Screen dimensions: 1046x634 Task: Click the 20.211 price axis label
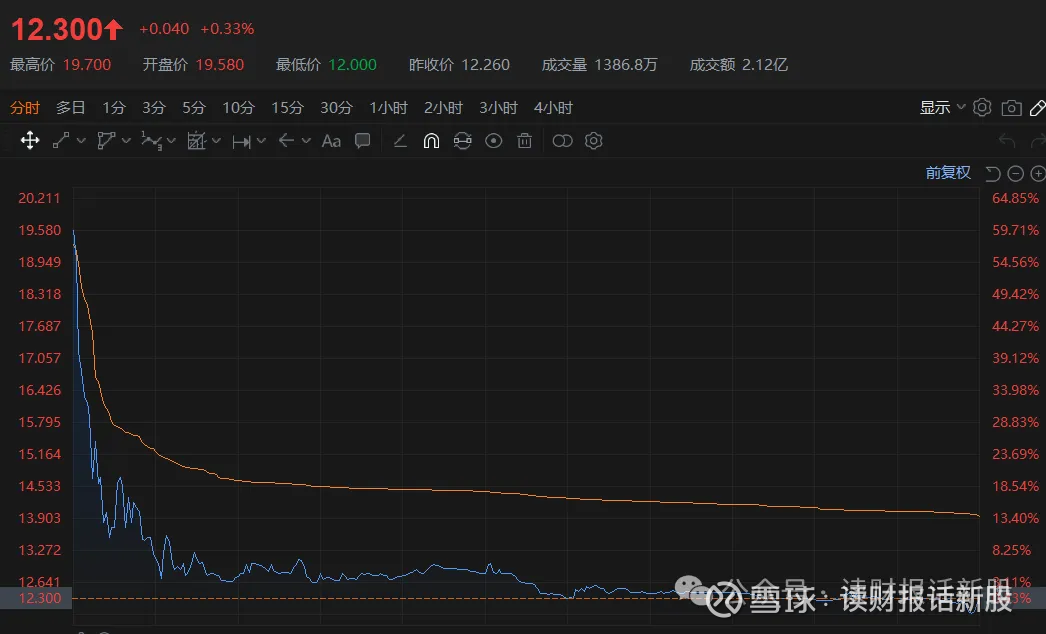point(39,198)
